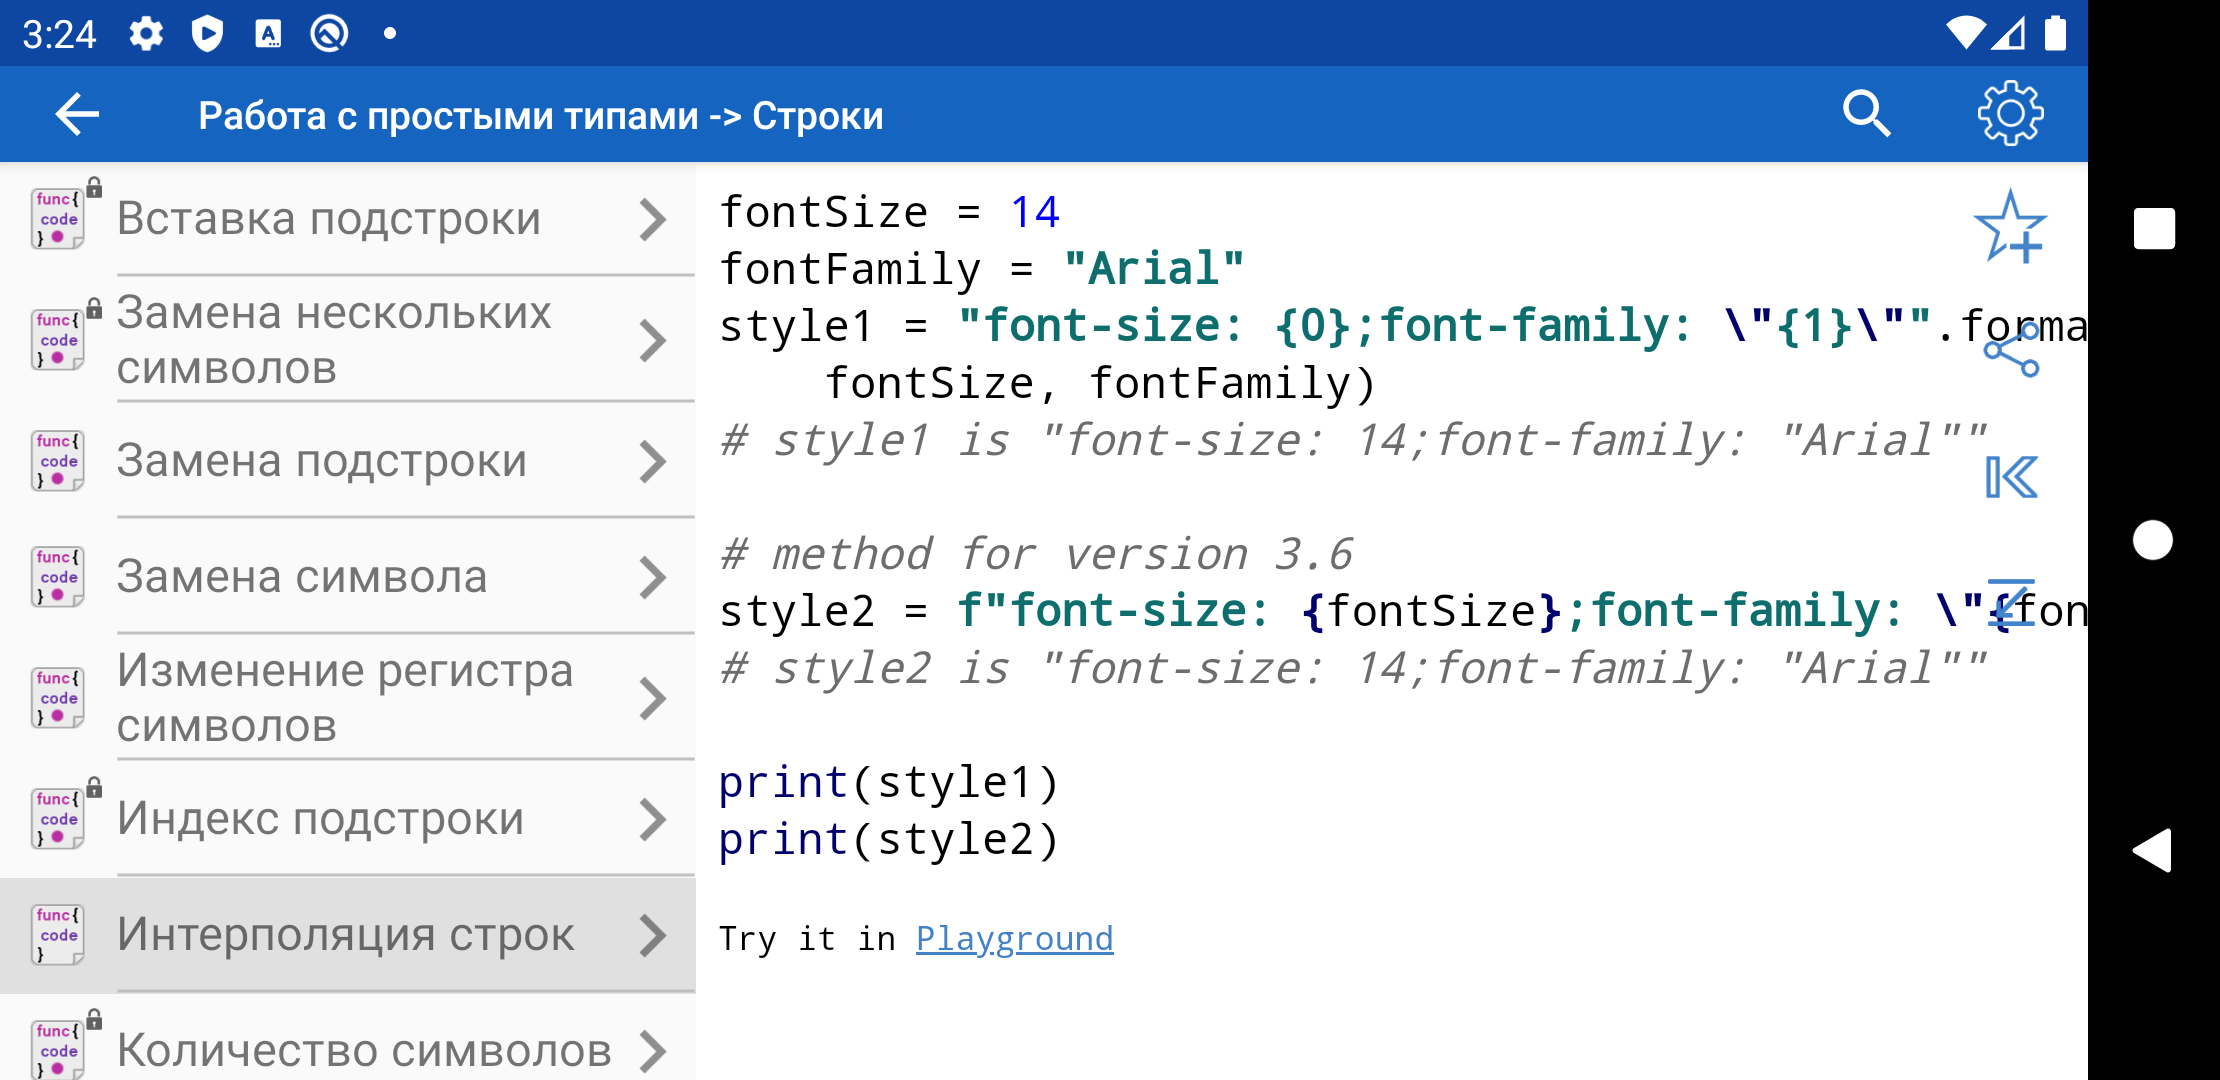Click the code icon for Индекс подстроки
Image resolution: width=2220 pixels, height=1080 pixels.
(x=59, y=818)
